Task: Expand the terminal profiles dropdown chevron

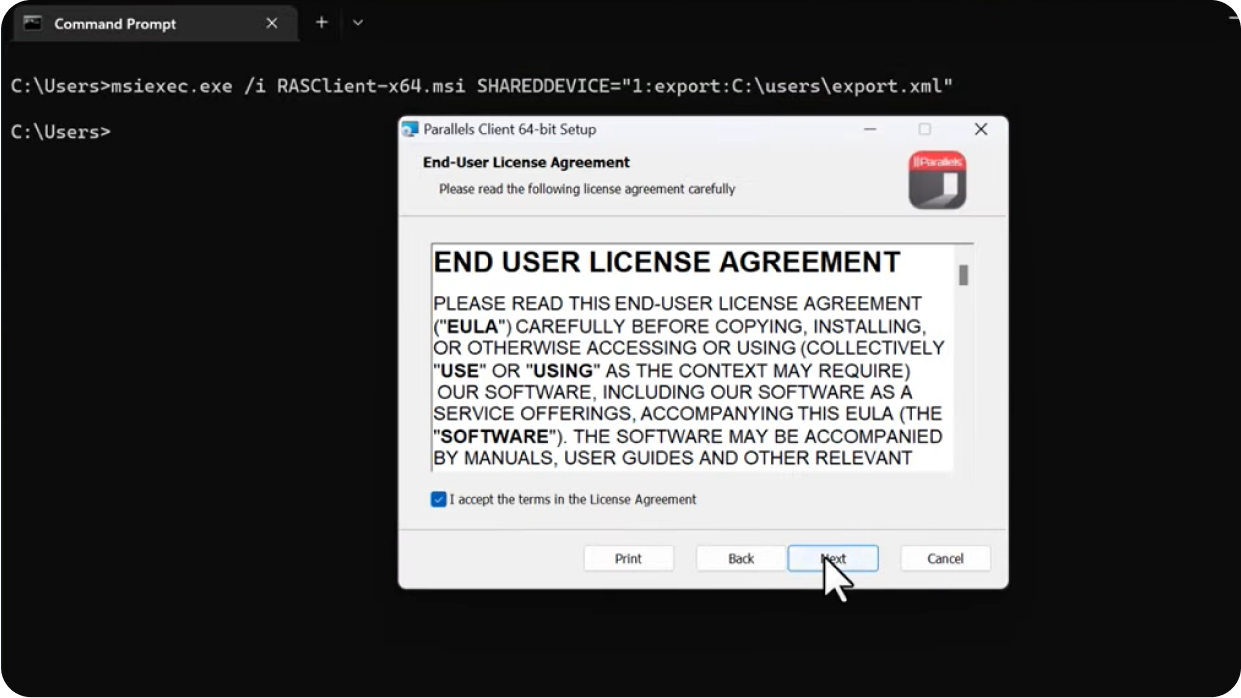Action: (x=357, y=23)
